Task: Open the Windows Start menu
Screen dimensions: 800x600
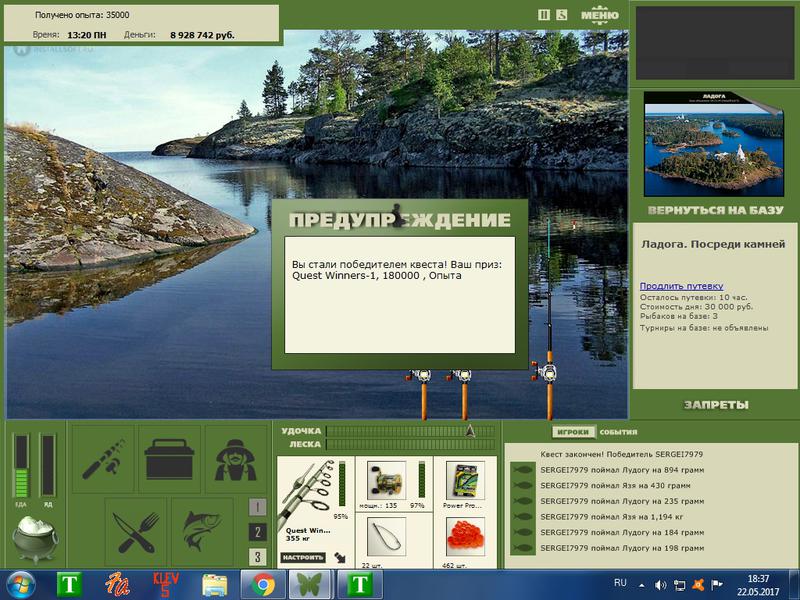Action: [21, 585]
